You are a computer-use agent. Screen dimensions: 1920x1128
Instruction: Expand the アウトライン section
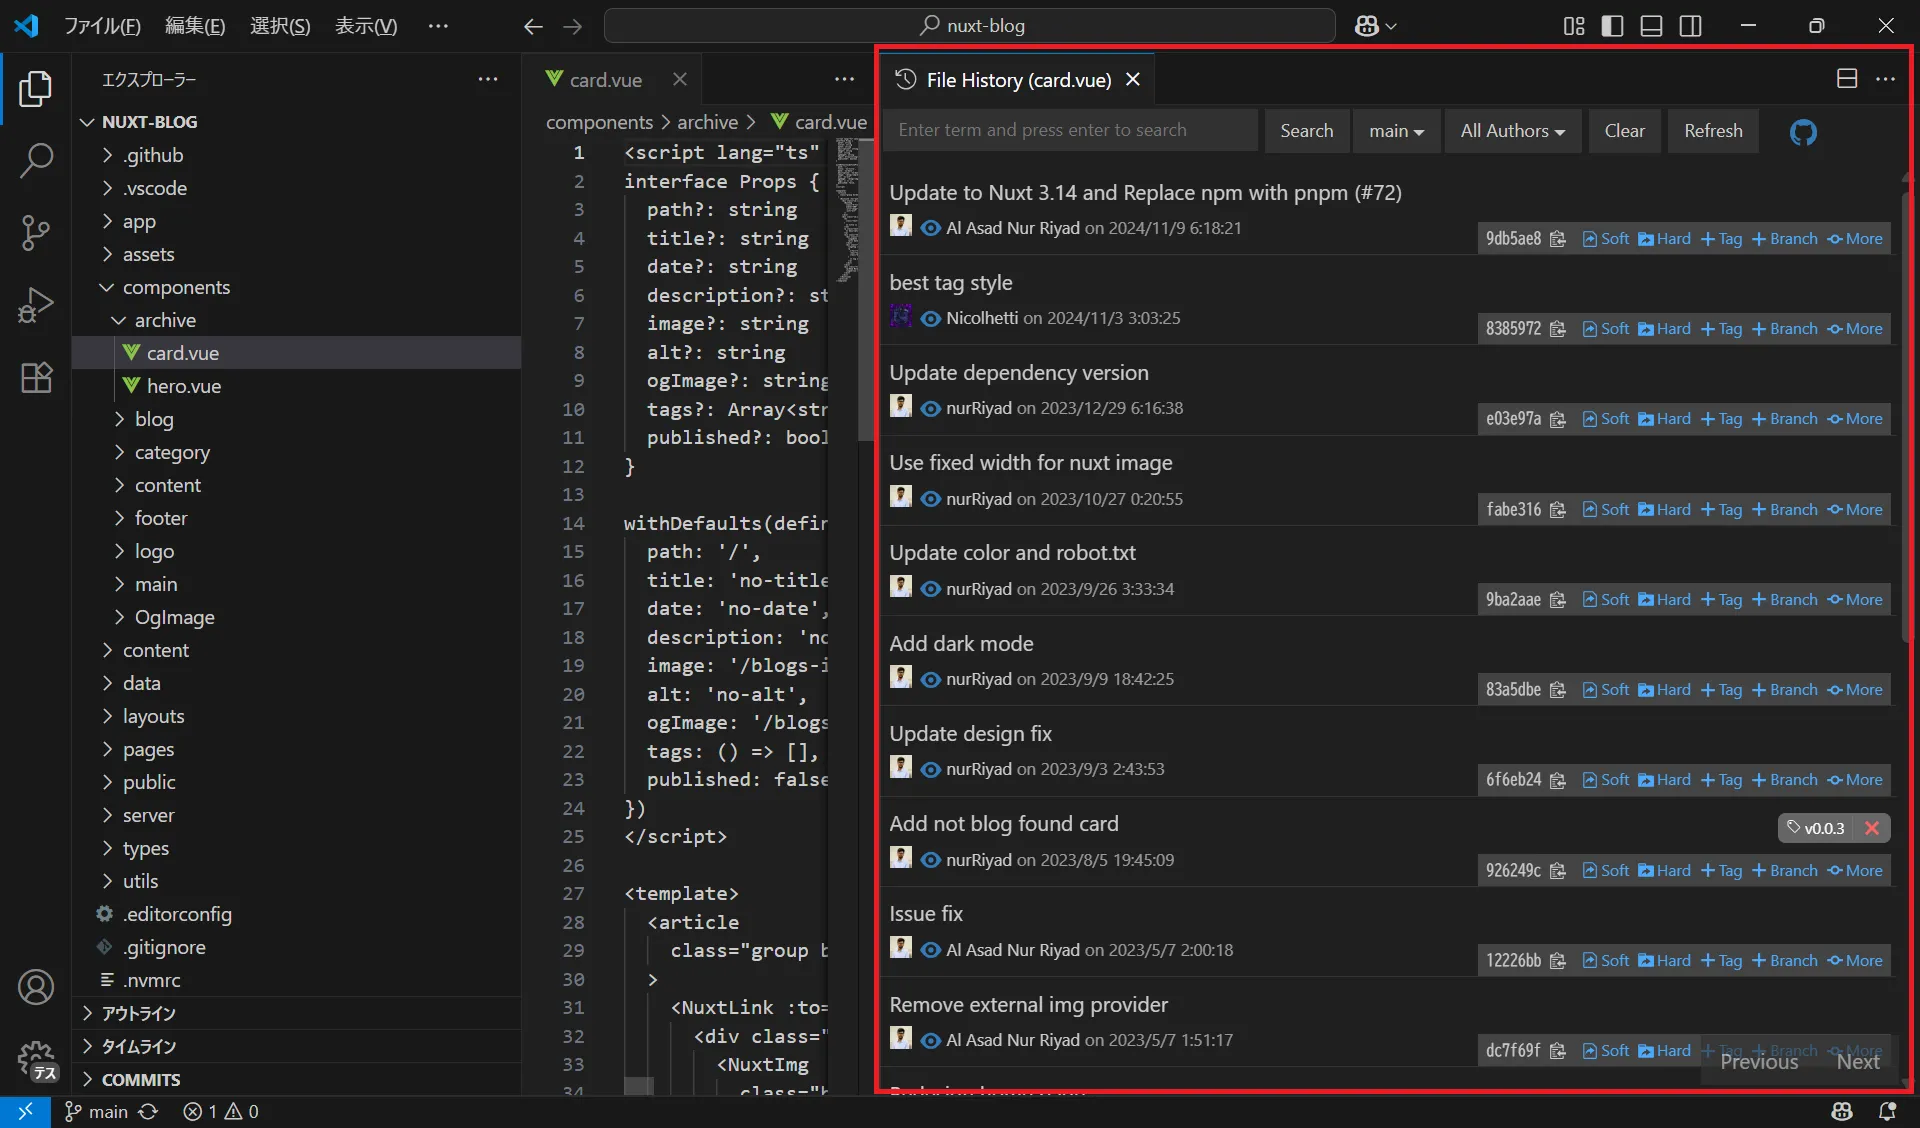pos(138,1013)
